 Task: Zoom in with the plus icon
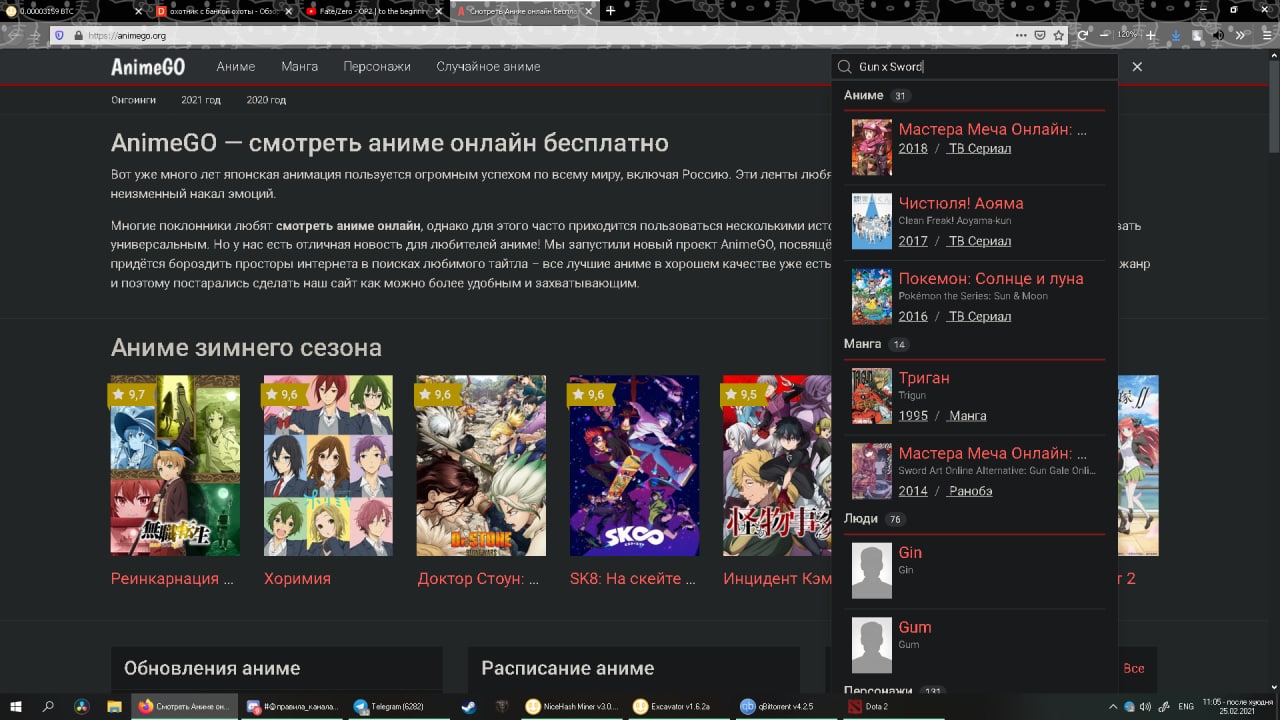click(x=1151, y=35)
